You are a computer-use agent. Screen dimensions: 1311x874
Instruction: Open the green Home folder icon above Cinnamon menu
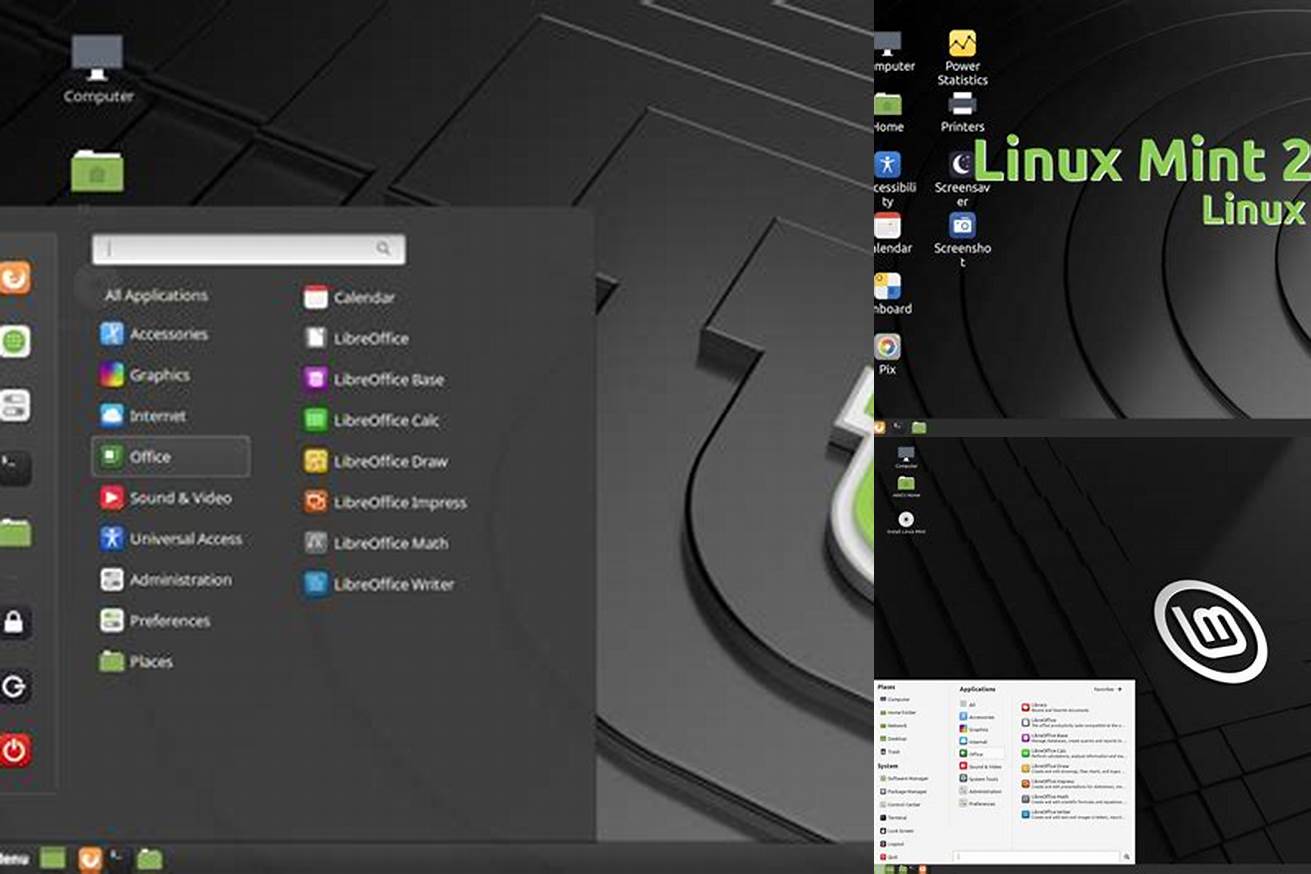(x=97, y=171)
